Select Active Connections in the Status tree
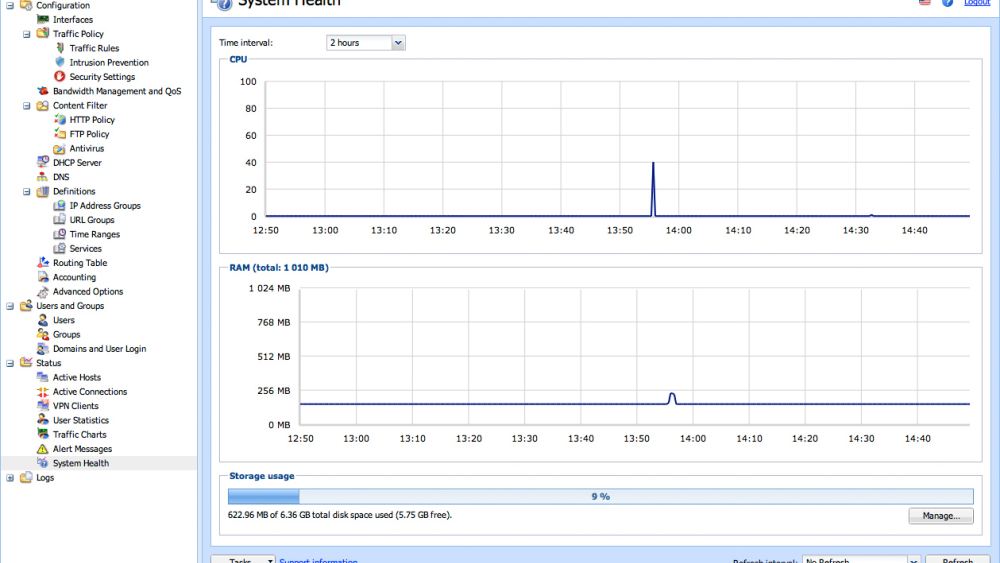 click(x=89, y=392)
